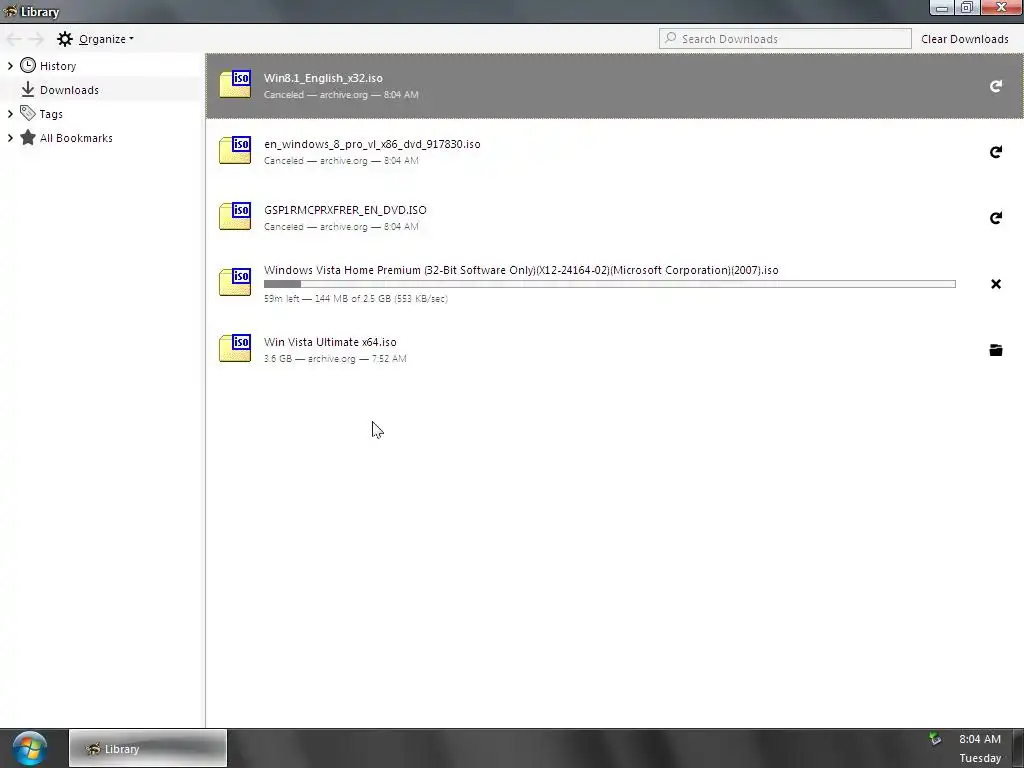The image size is (1024, 768).
Task: Select Downloads in the sidebar
Action: click(x=69, y=90)
